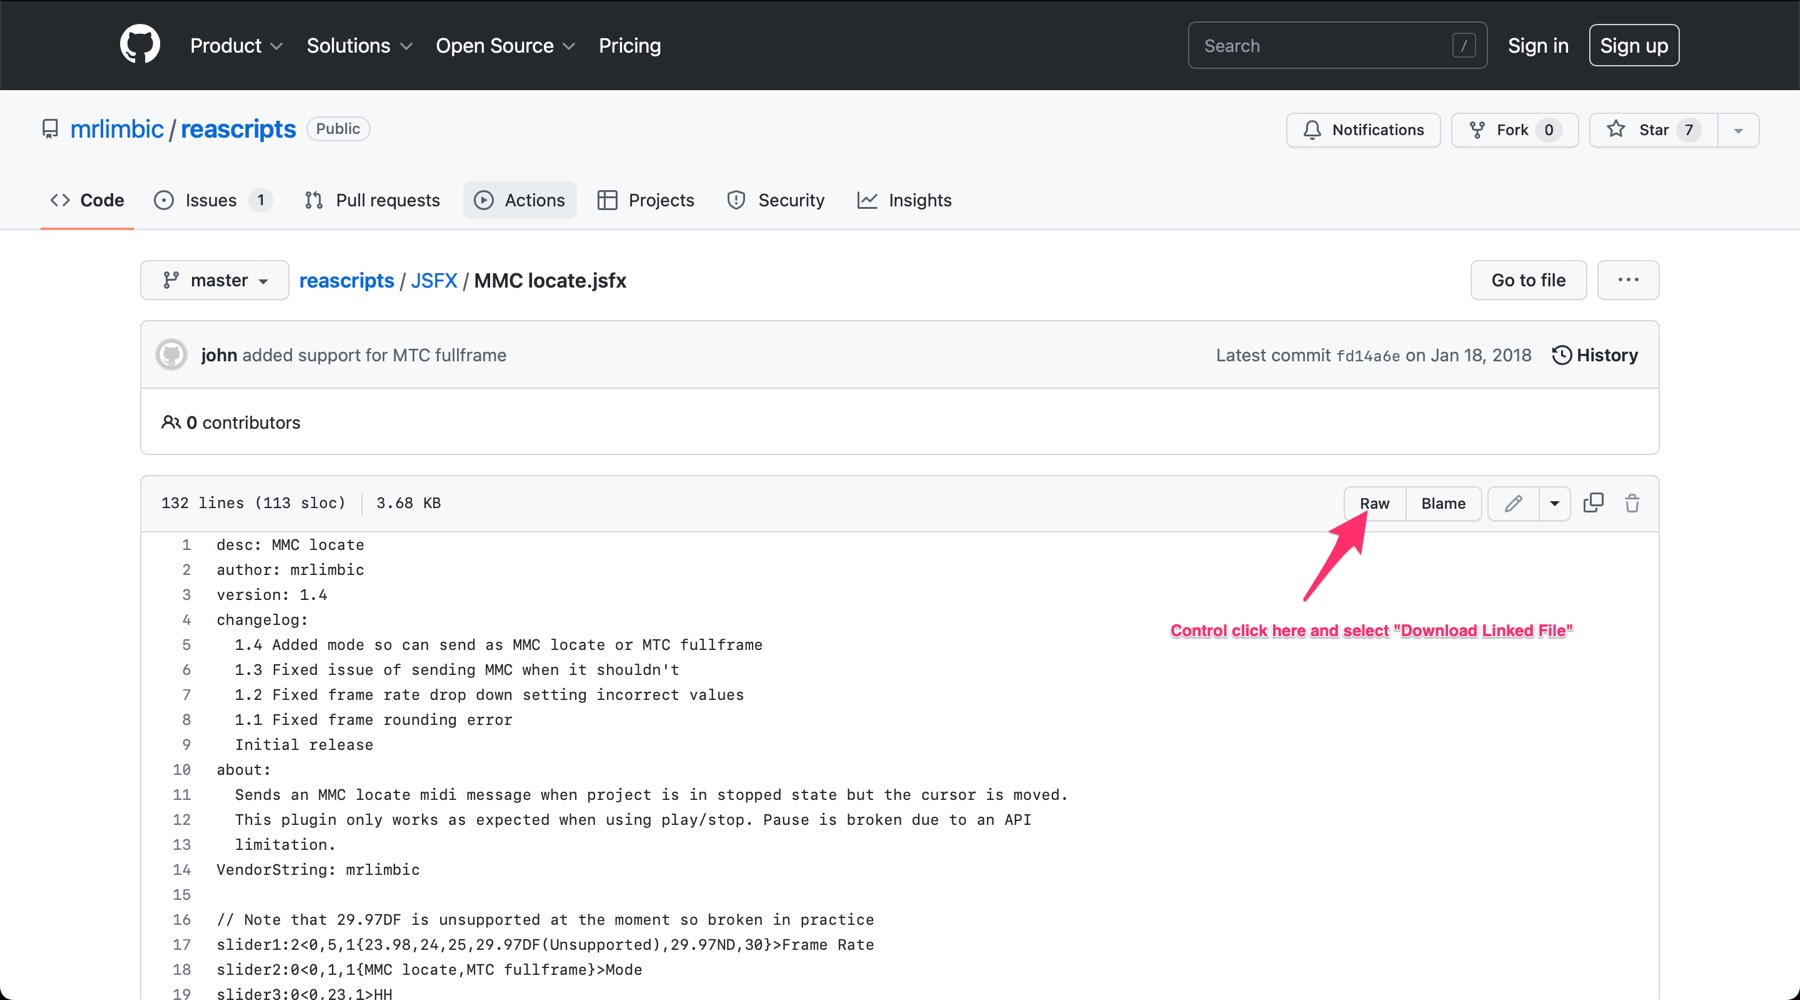Switch to the Security tab
1800x1000 pixels.
tap(776, 200)
